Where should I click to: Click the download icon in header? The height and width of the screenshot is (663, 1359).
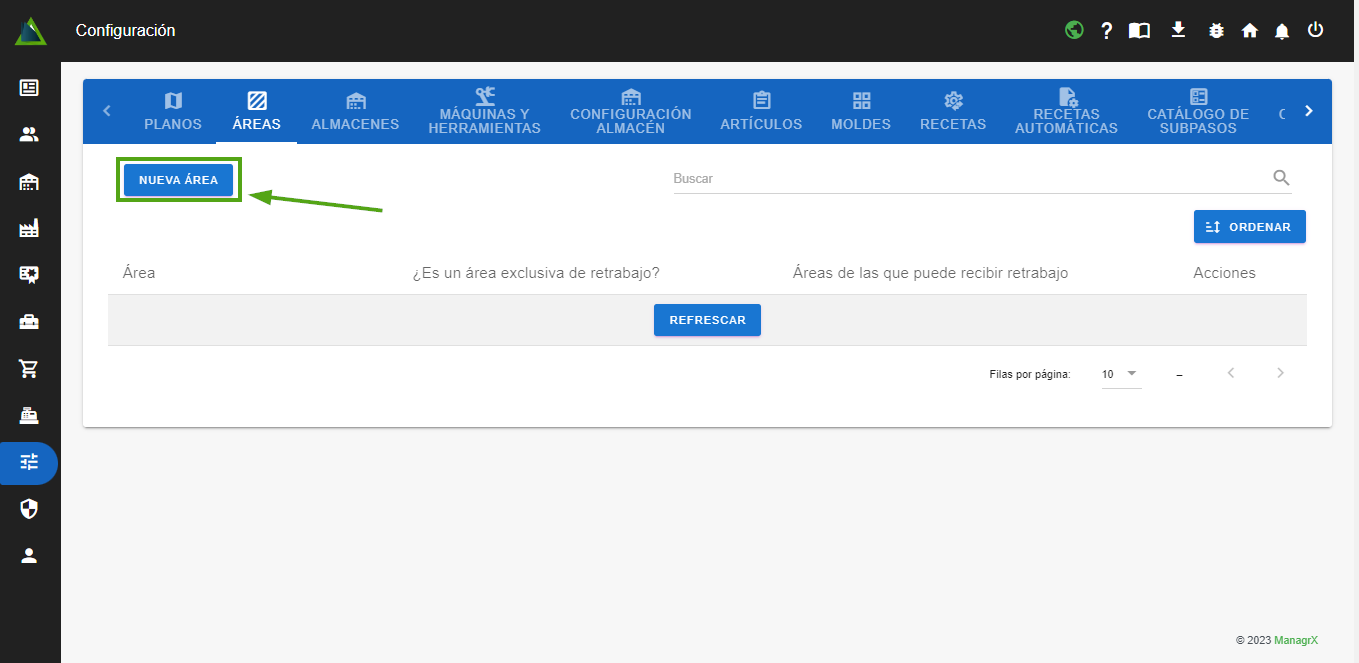coord(1178,30)
